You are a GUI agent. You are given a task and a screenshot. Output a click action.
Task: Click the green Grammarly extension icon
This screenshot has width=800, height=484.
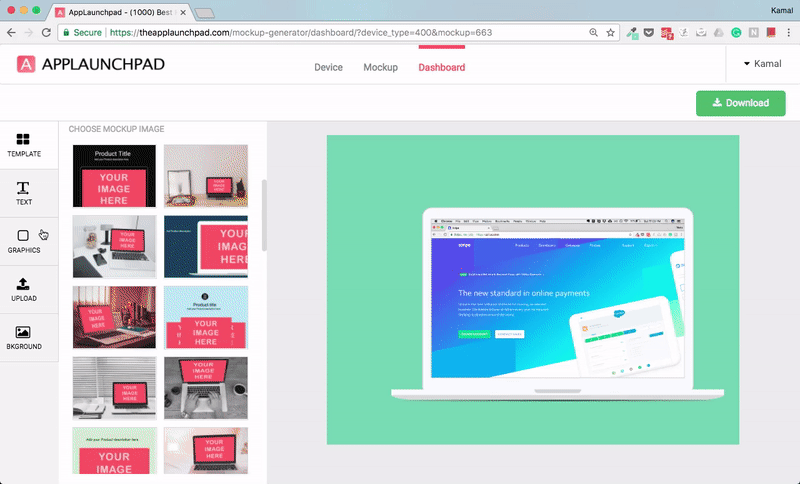736,32
